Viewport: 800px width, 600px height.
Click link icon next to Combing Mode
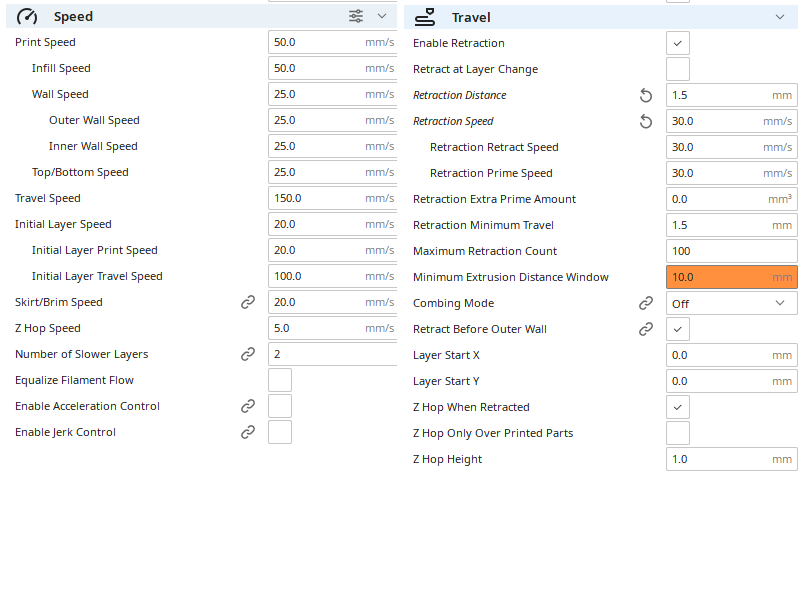(646, 303)
